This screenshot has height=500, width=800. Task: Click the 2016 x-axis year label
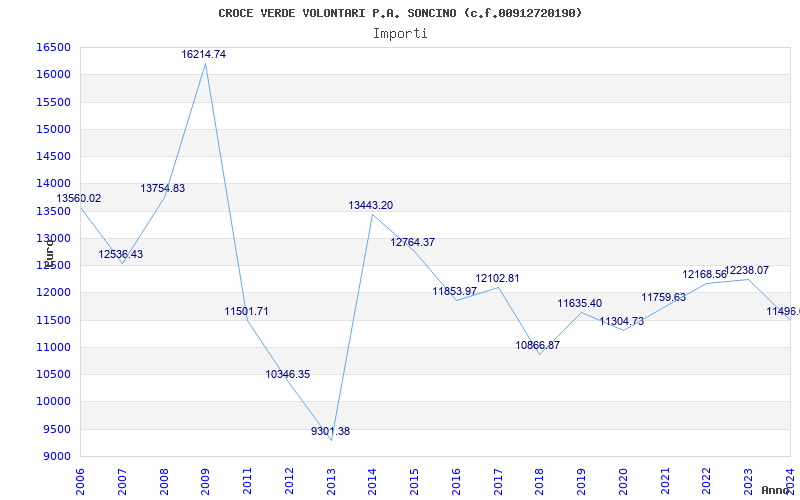(x=456, y=482)
